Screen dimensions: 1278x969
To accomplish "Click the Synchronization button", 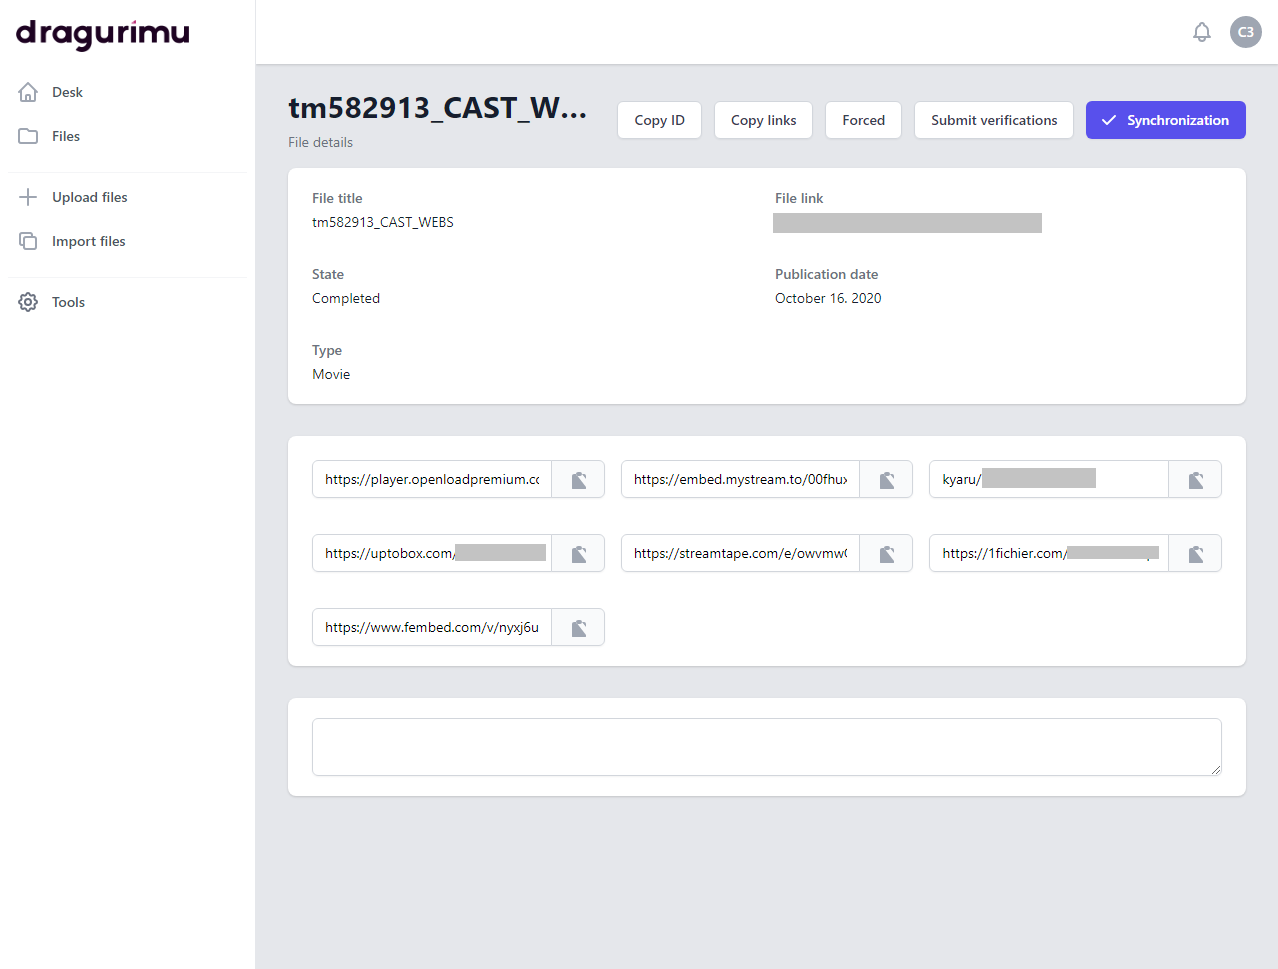I will click(x=1165, y=120).
